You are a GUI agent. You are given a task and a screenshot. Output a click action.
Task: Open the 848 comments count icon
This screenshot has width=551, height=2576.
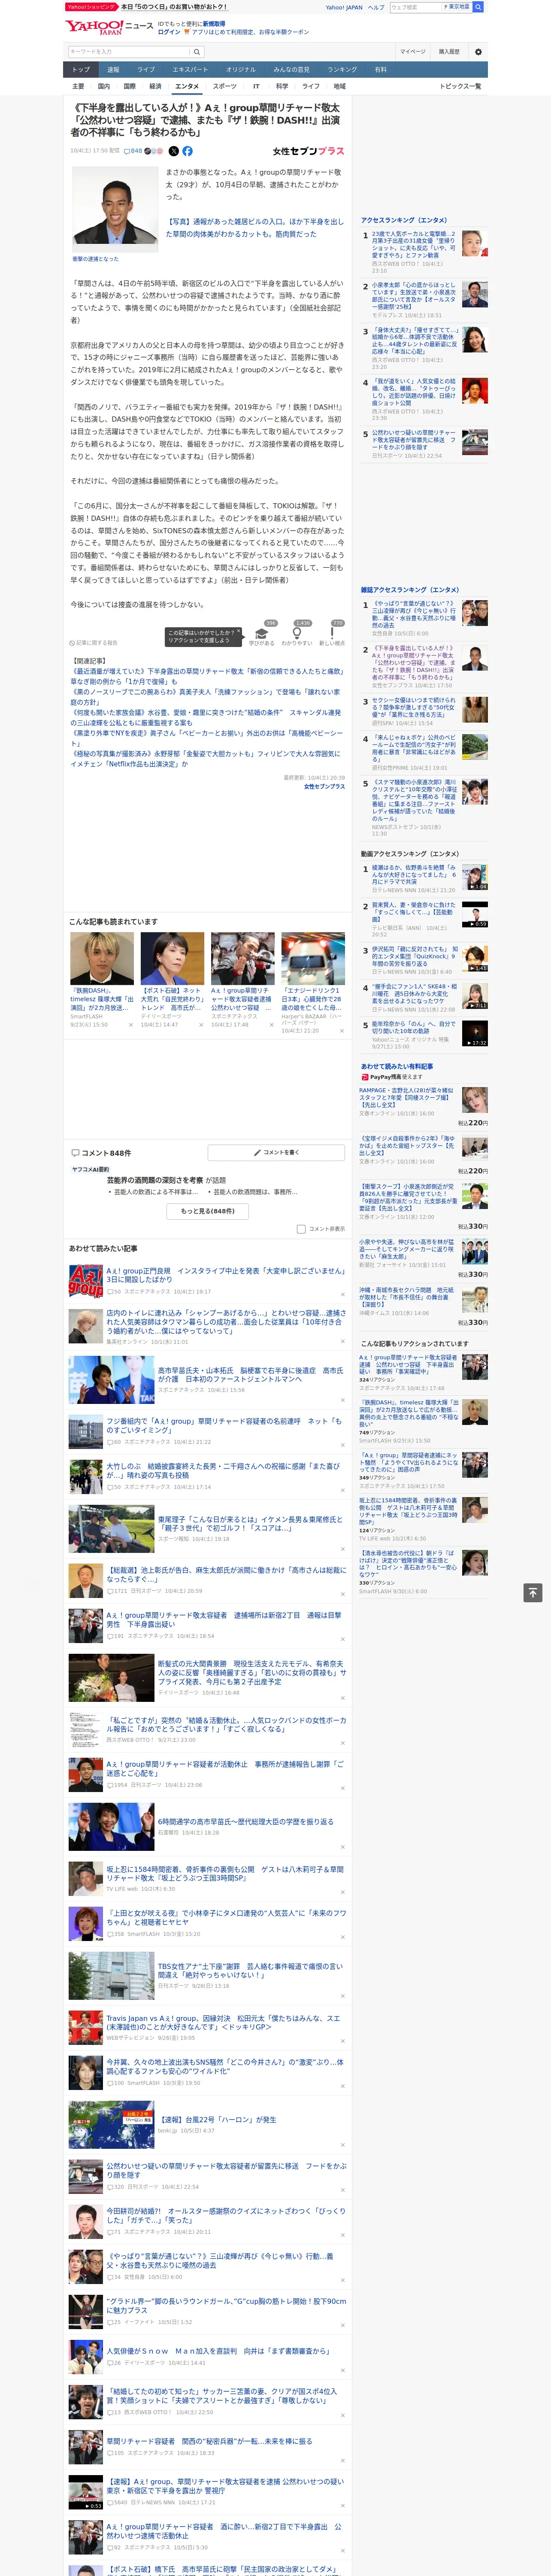[134, 151]
